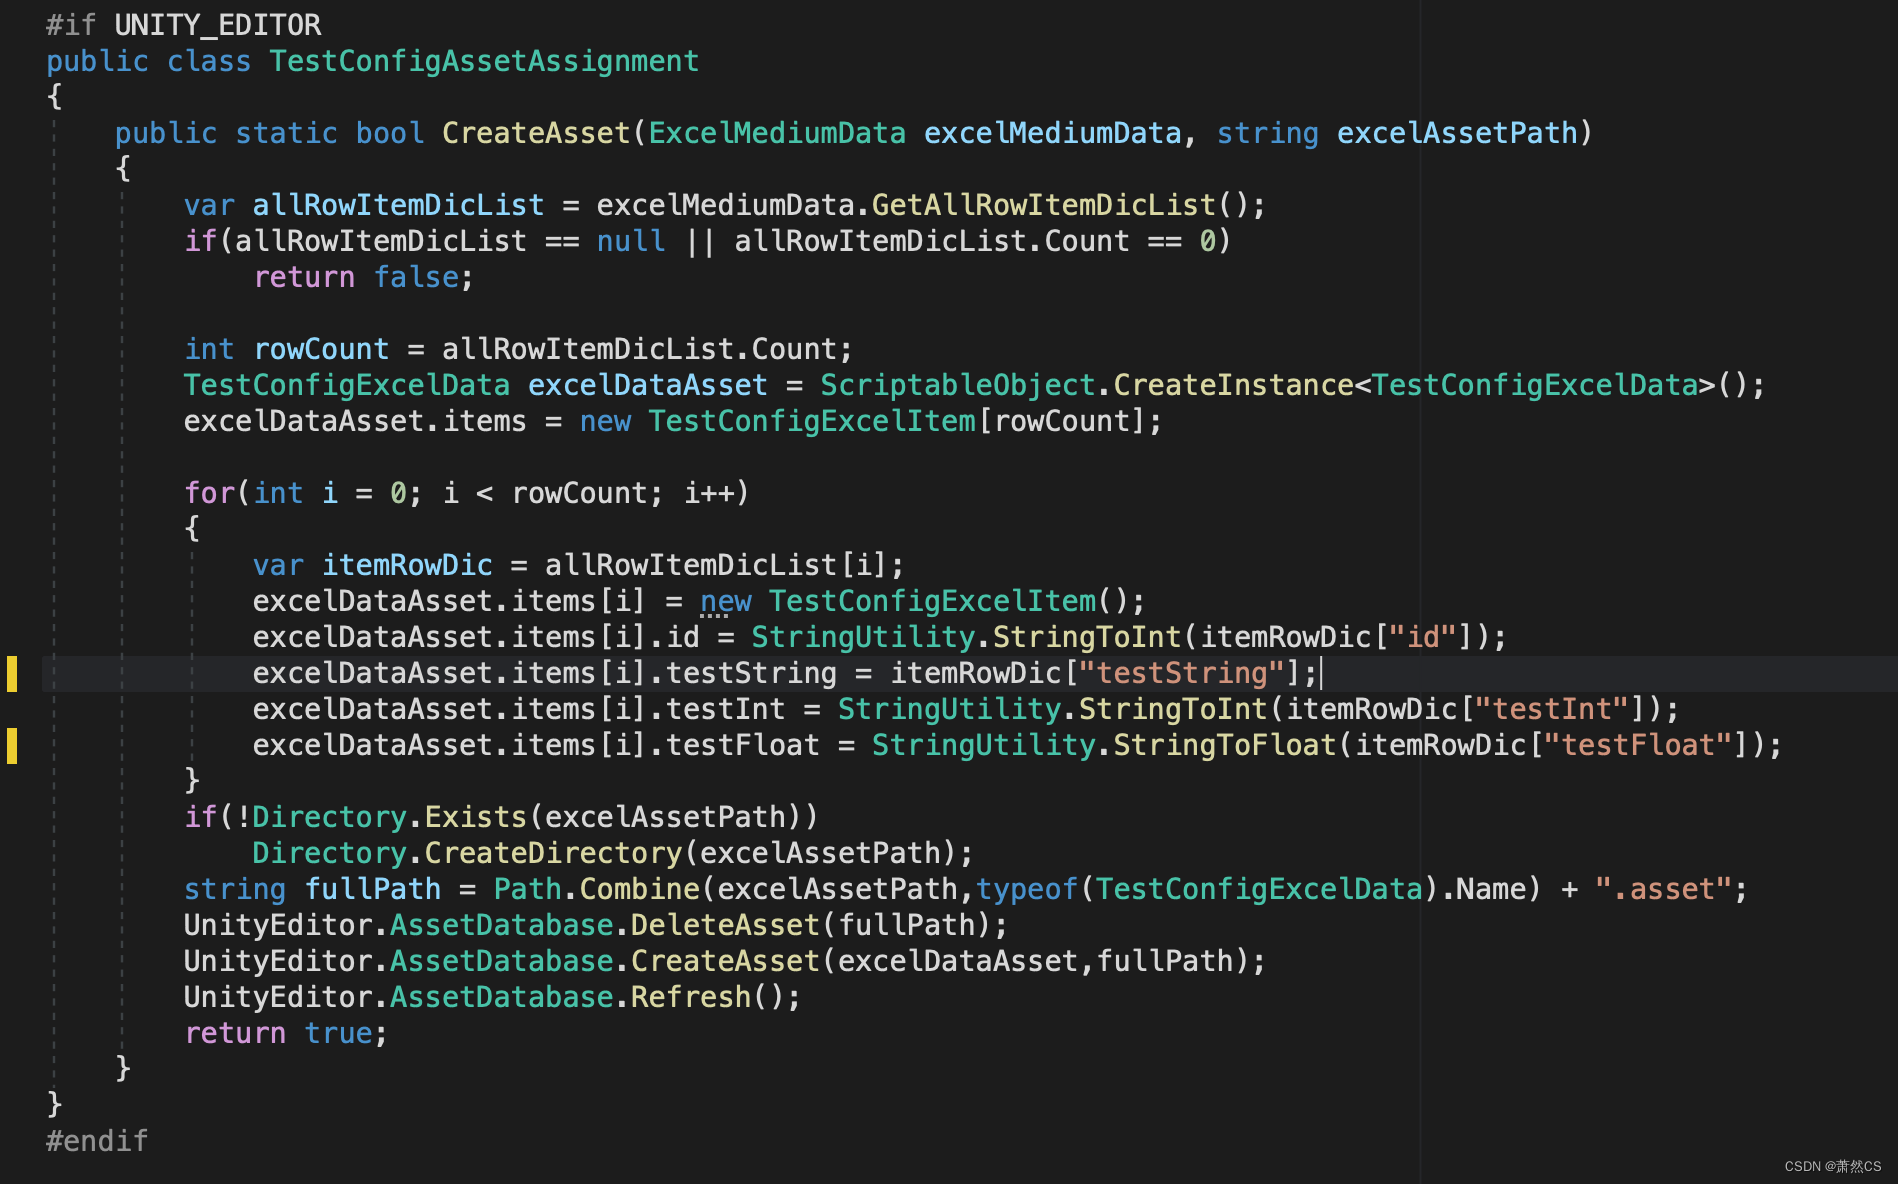Image resolution: width=1898 pixels, height=1184 pixels.
Task: Click the yellow change marker beside testString line
Action: pyautogui.click(x=12, y=675)
